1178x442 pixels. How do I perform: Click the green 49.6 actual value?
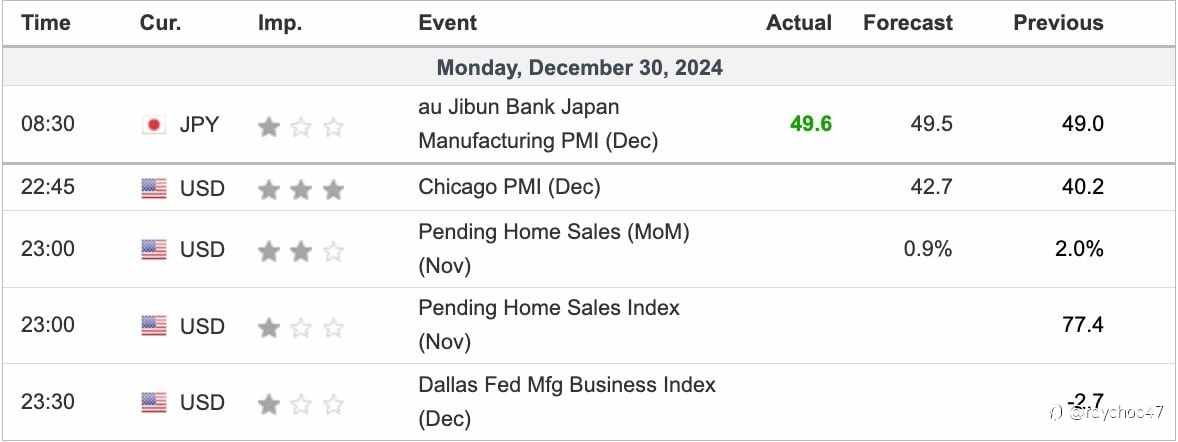click(x=810, y=124)
